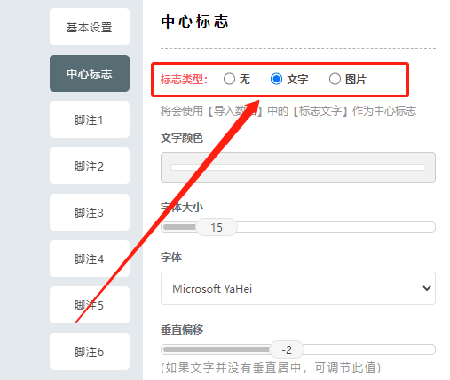This screenshot has height=380, width=450.
Task: Open the 文字颜色 color picker
Action: point(298,167)
